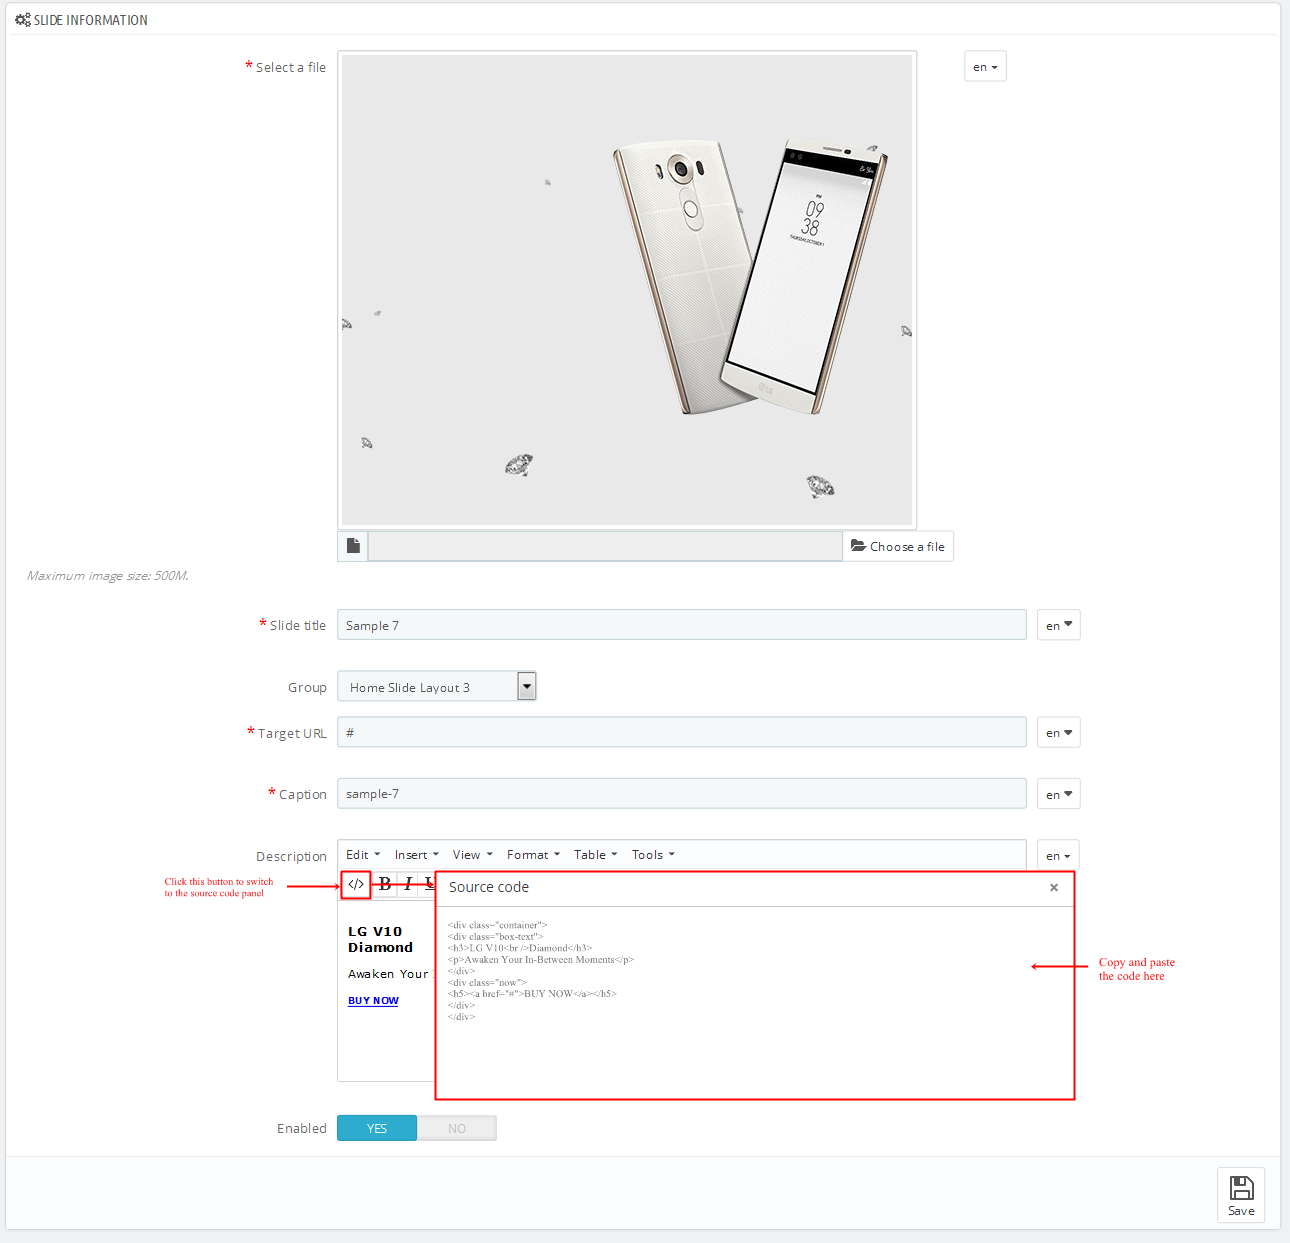Switch Enabled to YES
The width and height of the screenshot is (1290, 1243).
coord(377,1128)
